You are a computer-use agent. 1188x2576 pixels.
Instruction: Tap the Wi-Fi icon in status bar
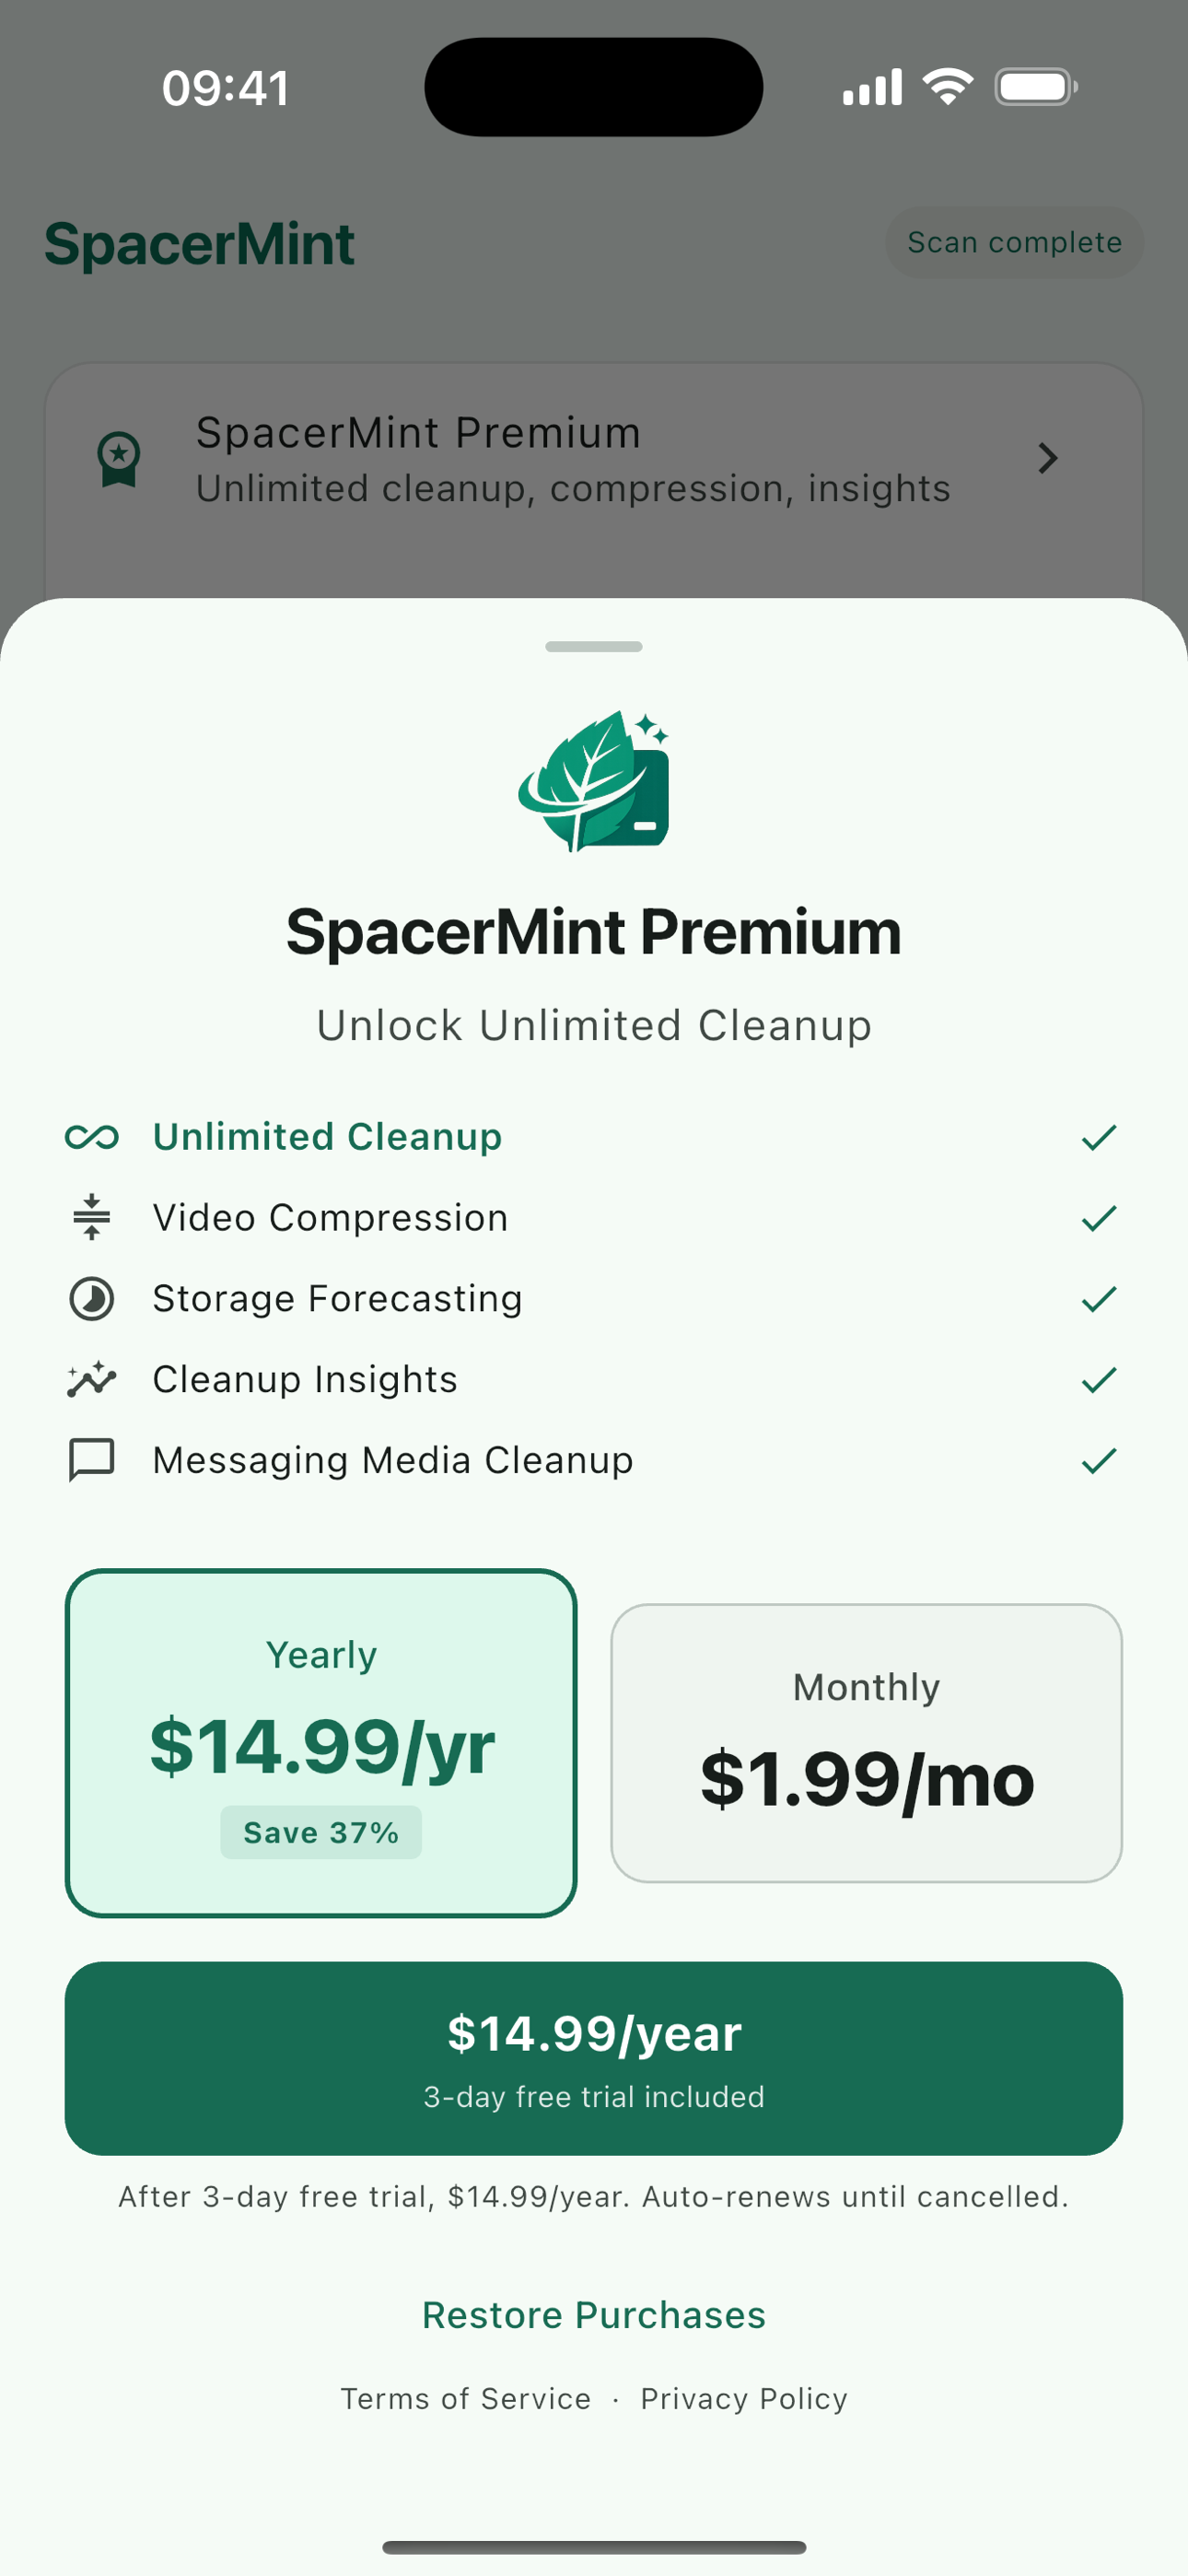click(x=946, y=86)
